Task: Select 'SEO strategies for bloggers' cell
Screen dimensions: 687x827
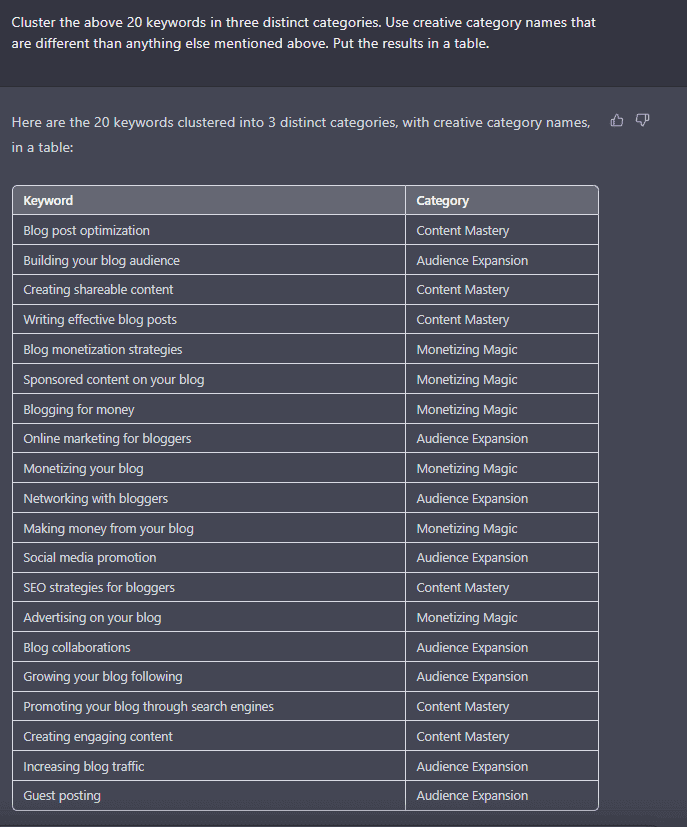Action: [209, 587]
